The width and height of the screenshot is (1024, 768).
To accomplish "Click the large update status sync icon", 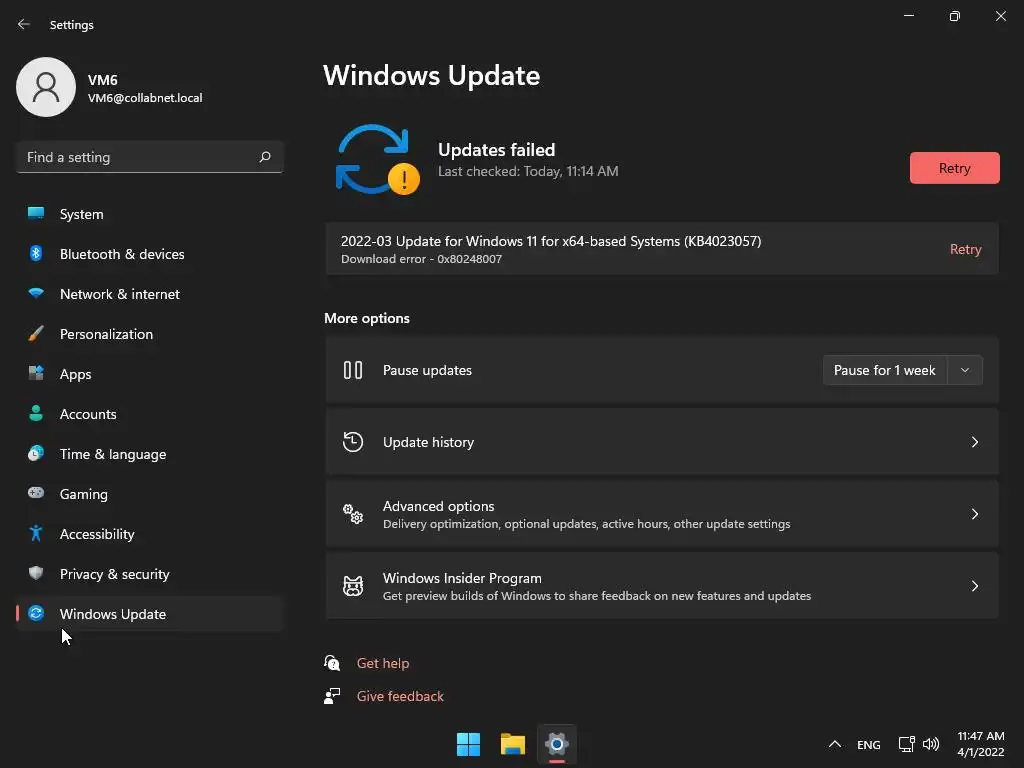I will (377, 160).
